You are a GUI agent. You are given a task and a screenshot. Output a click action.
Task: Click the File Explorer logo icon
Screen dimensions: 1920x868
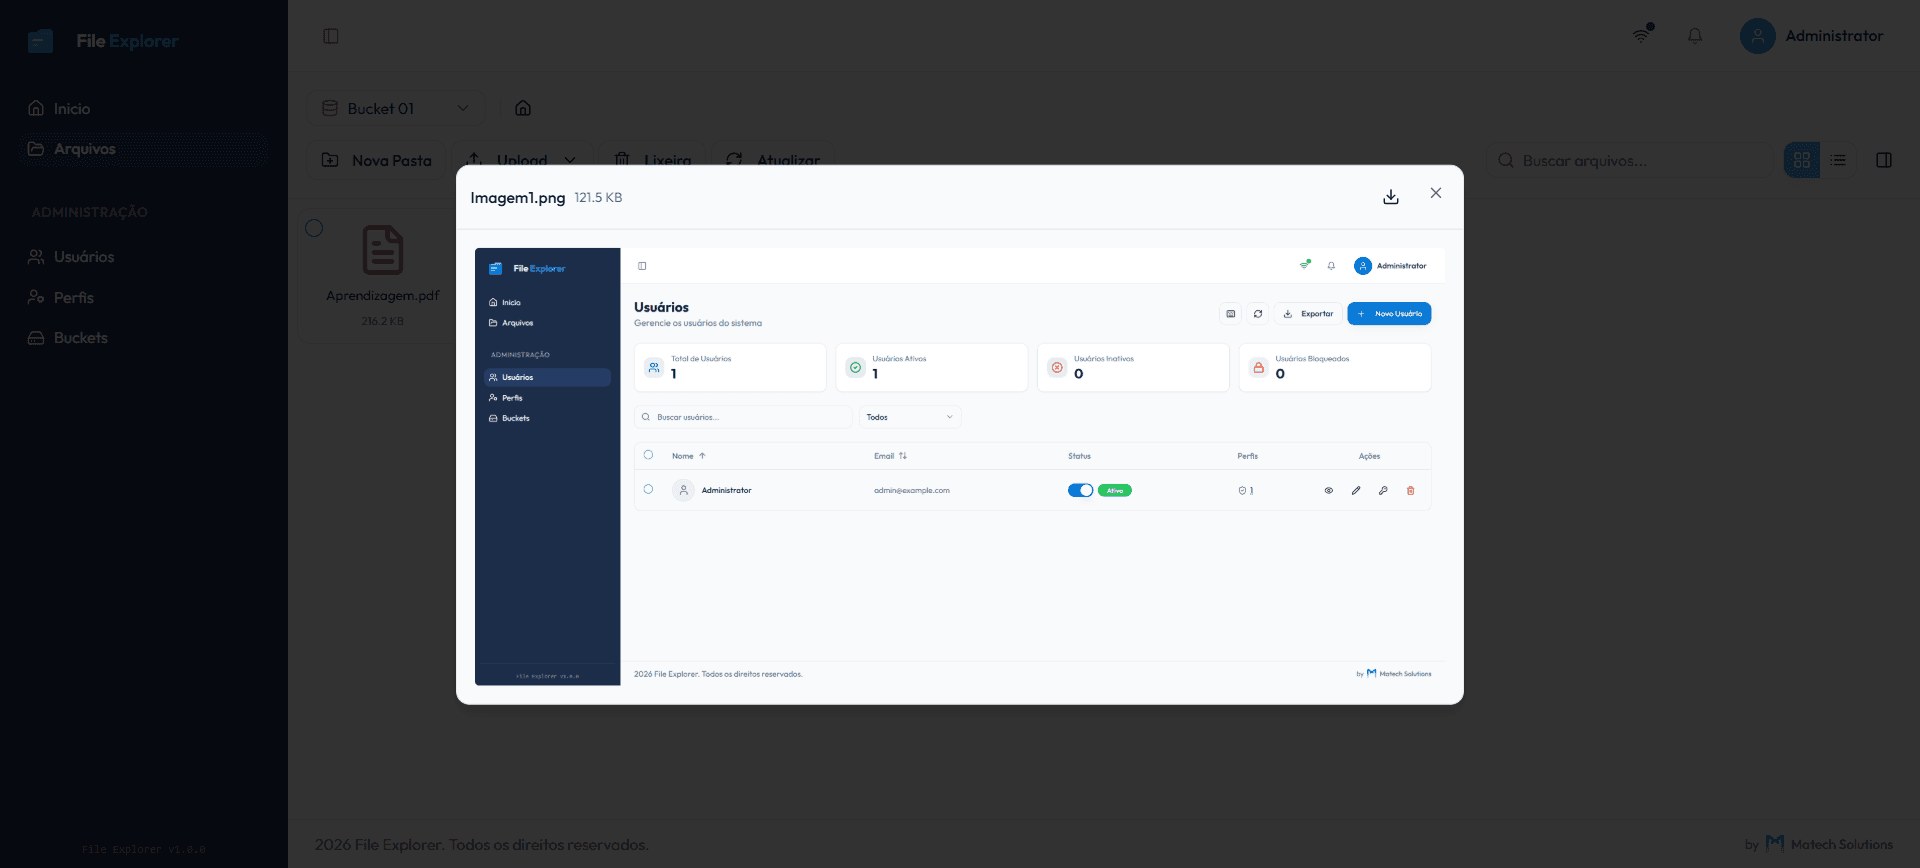[41, 41]
